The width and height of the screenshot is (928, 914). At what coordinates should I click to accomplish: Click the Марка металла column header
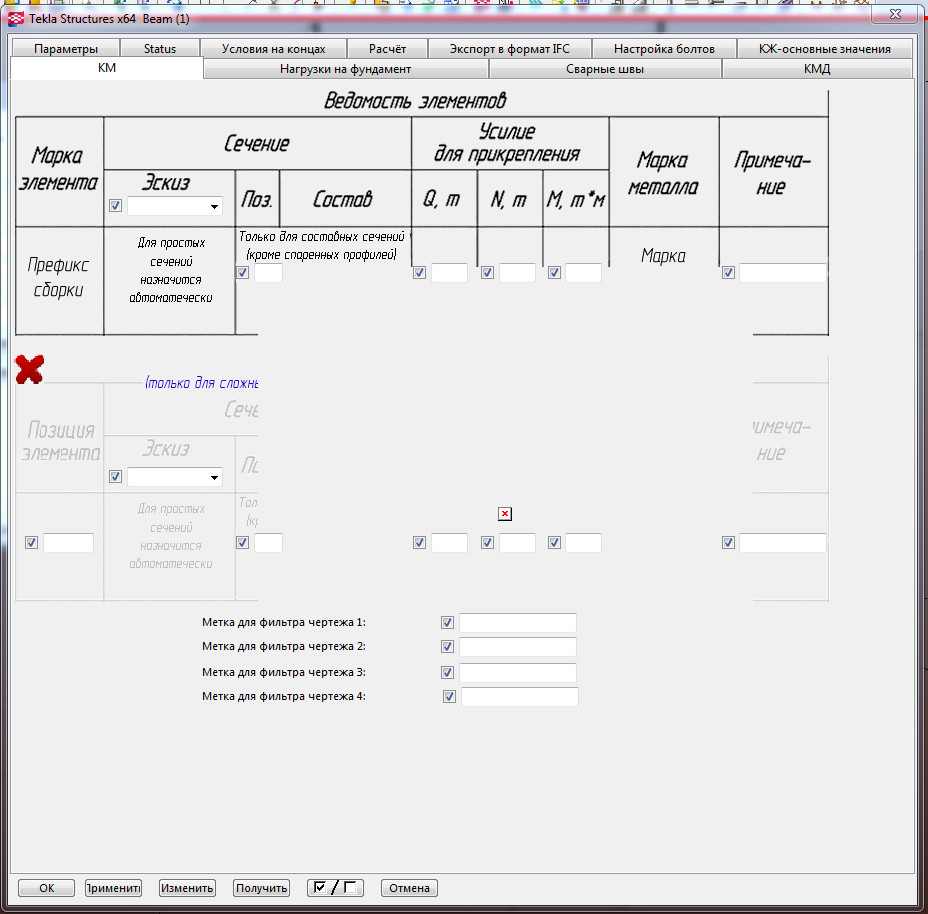pos(663,173)
